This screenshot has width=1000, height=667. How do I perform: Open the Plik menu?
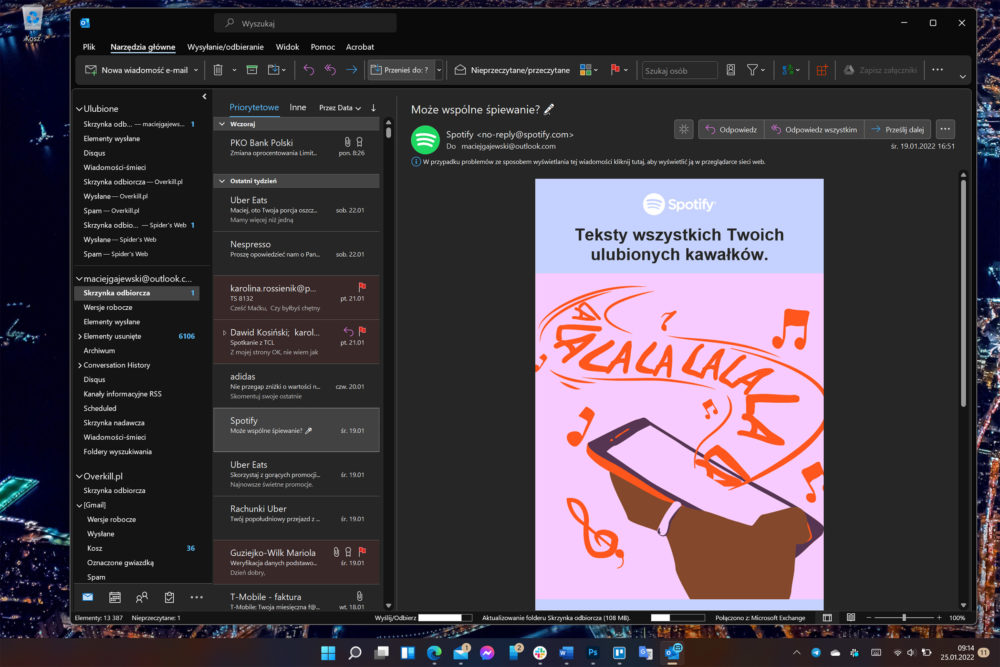[x=89, y=47]
